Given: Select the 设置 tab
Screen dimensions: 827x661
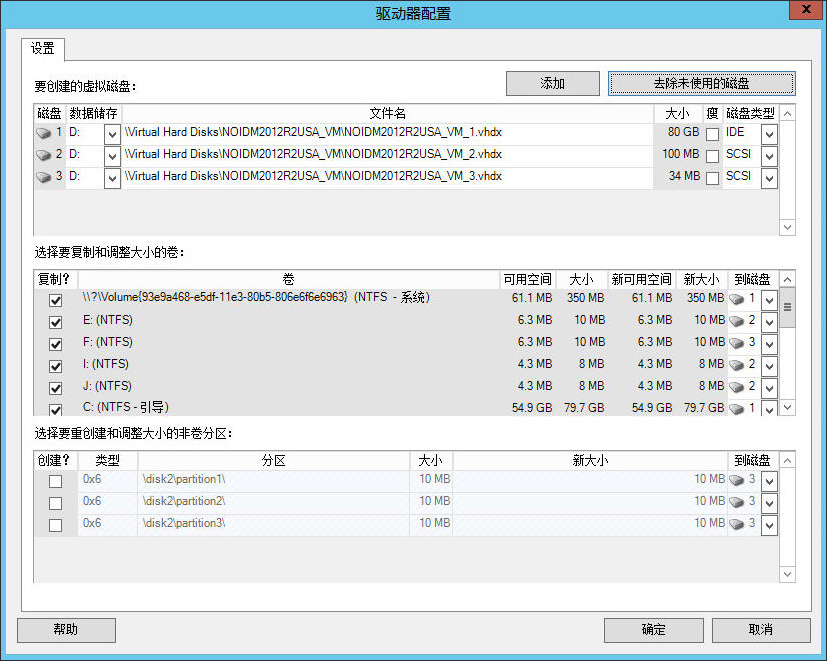Looking at the screenshot, I should pyautogui.click(x=43, y=49).
